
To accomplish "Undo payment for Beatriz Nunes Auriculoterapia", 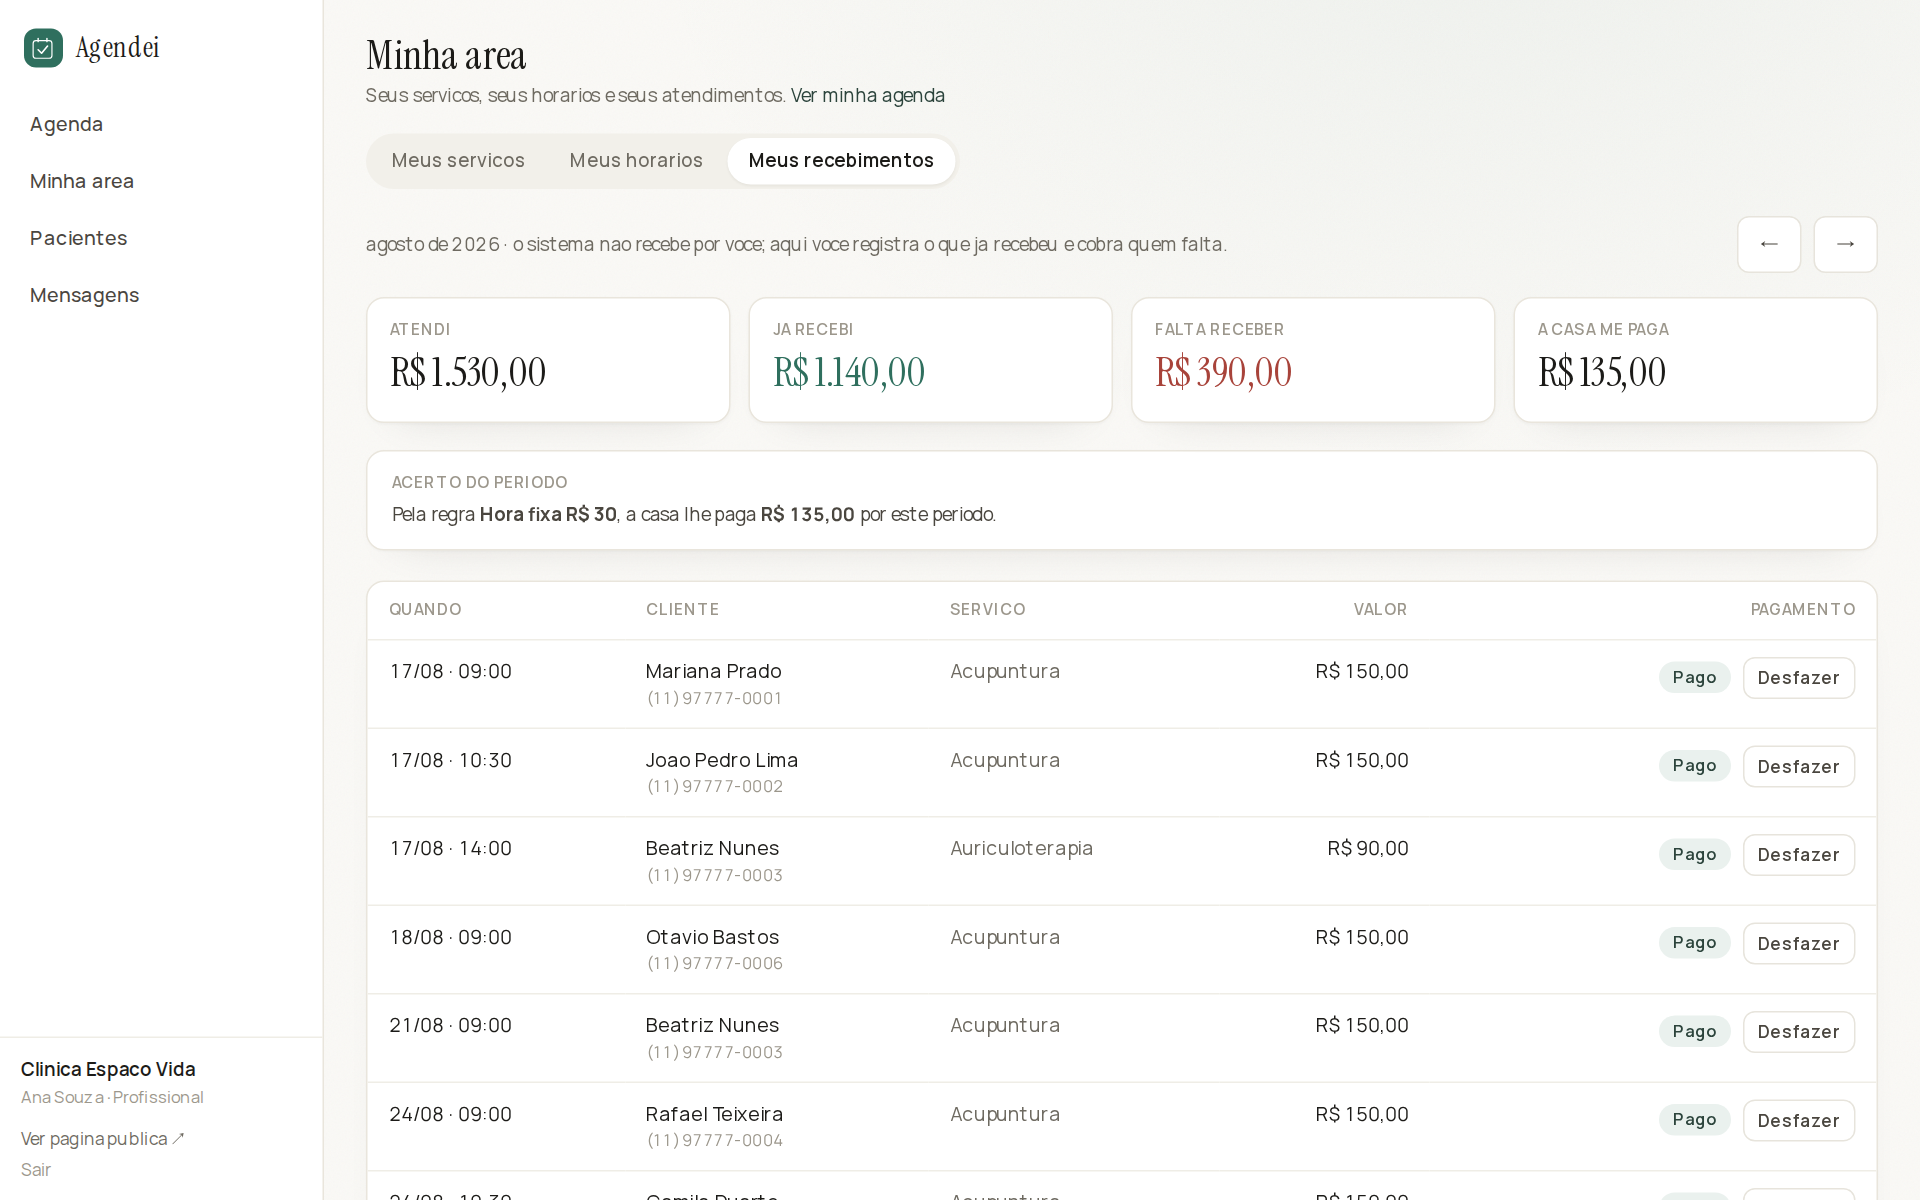I will tap(1798, 855).
